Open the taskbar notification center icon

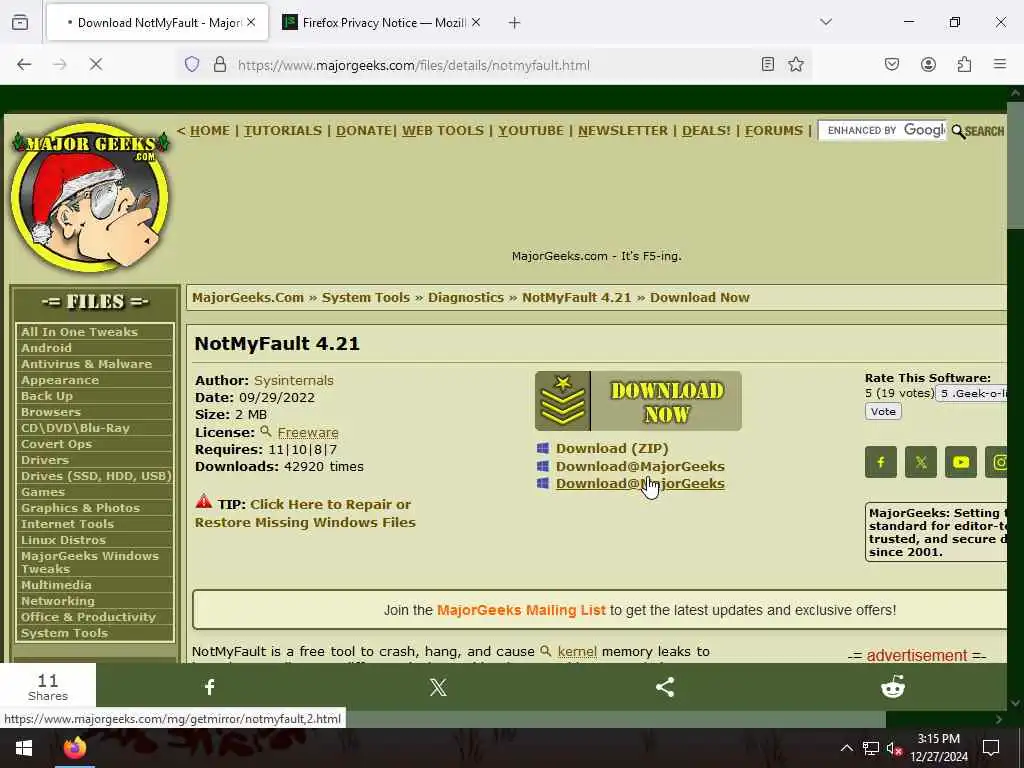point(991,748)
